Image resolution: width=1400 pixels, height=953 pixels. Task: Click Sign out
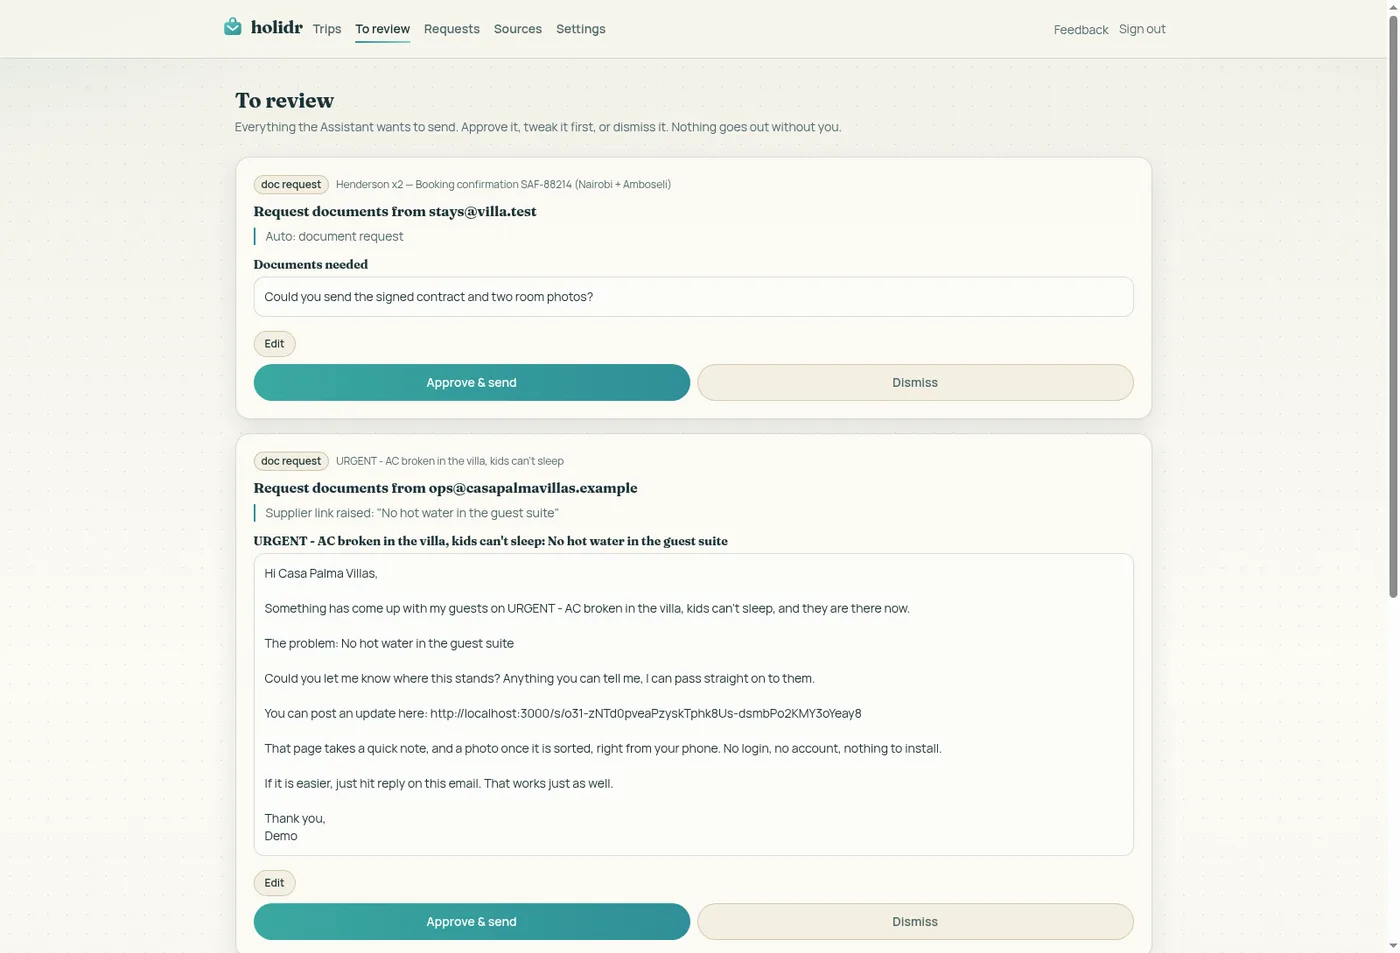[x=1142, y=29]
